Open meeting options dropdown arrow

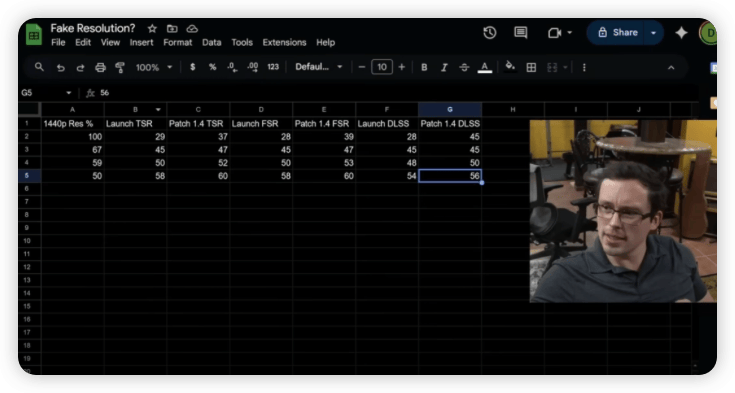click(x=570, y=33)
